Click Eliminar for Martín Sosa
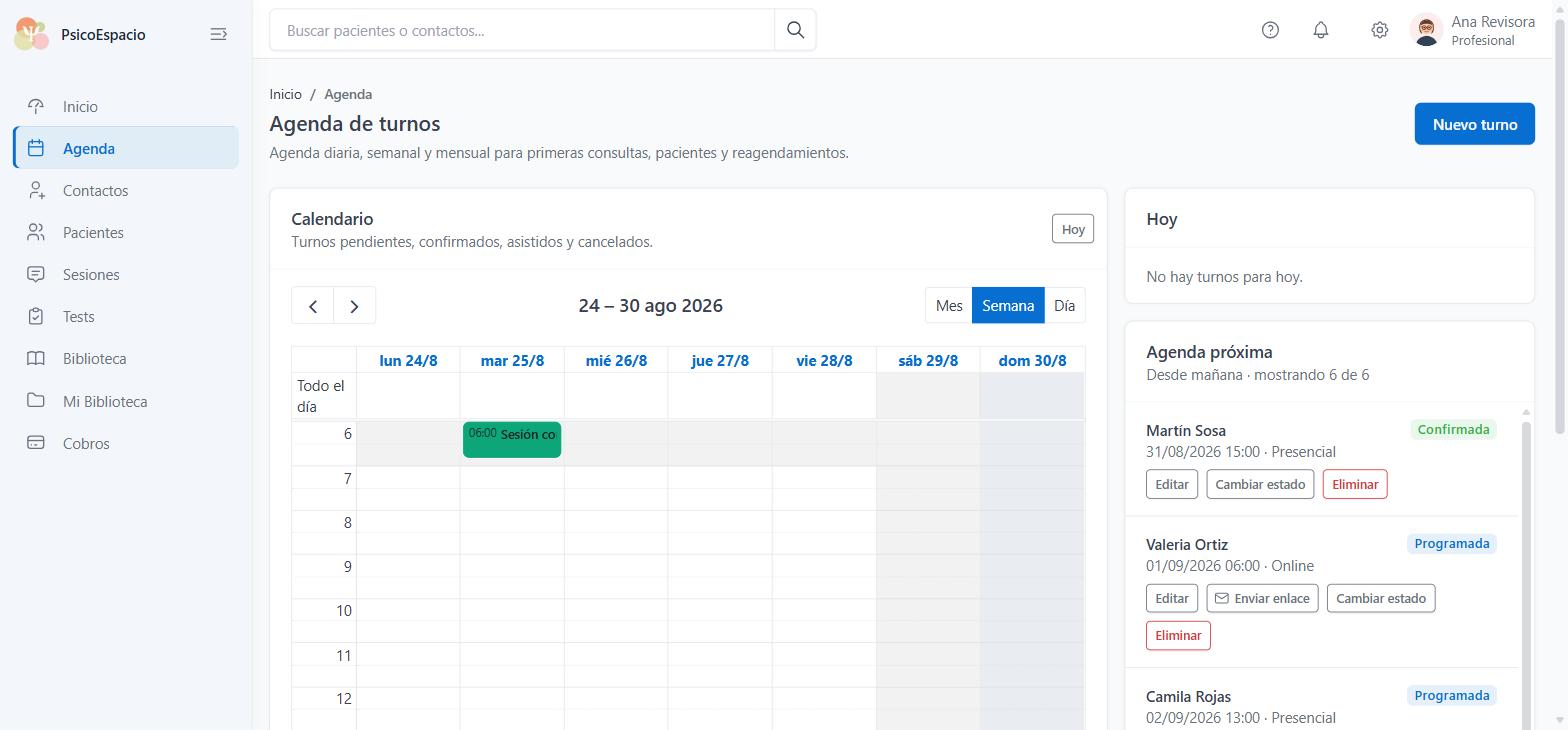Viewport: 1568px width, 730px height. (x=1355, y=484)
